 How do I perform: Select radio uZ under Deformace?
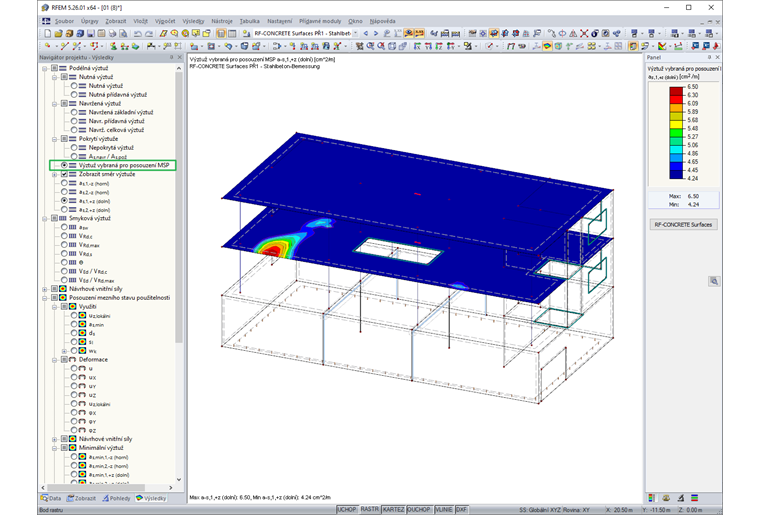tap(74, 395)
